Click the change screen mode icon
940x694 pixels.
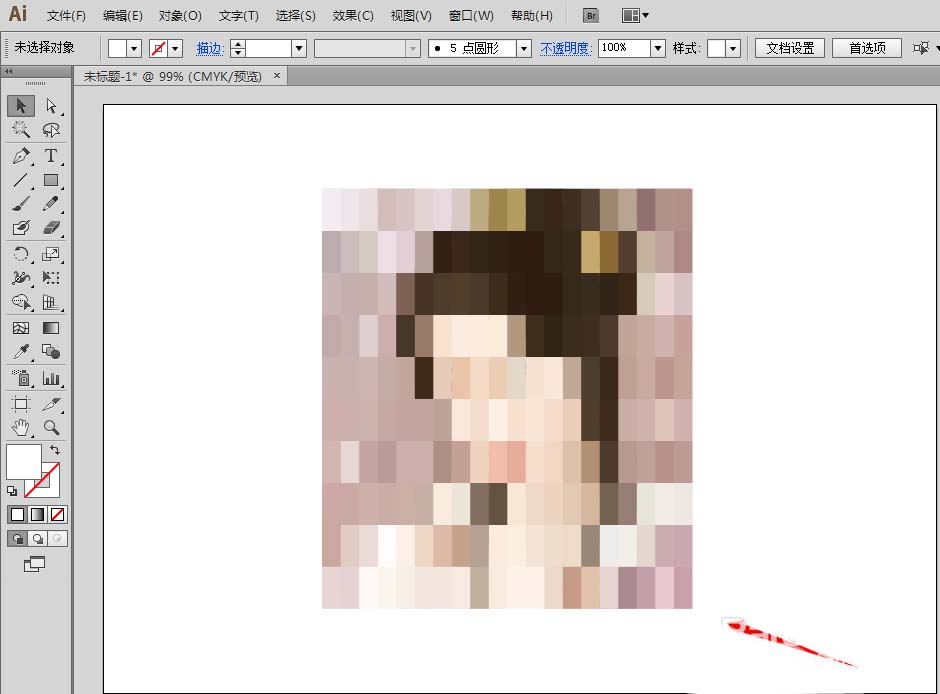pos(34,564)
